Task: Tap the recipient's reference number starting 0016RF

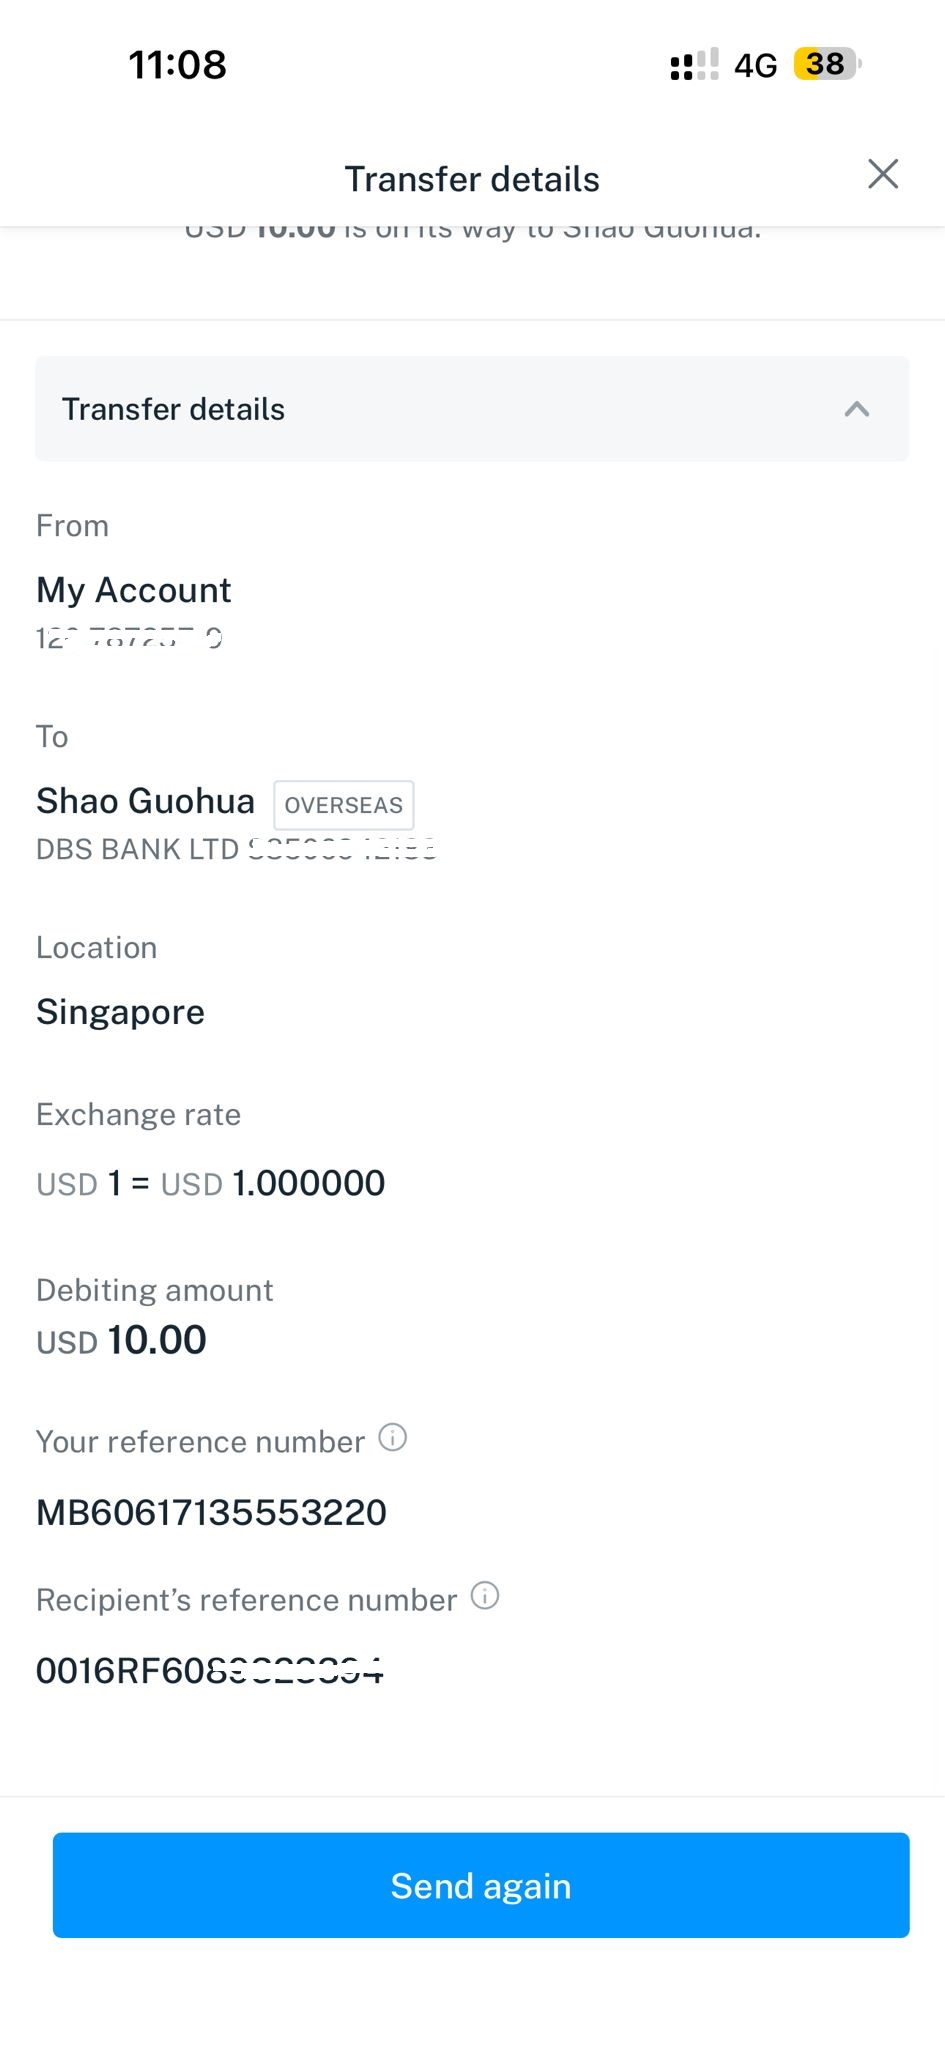Action: point(210,1670)
